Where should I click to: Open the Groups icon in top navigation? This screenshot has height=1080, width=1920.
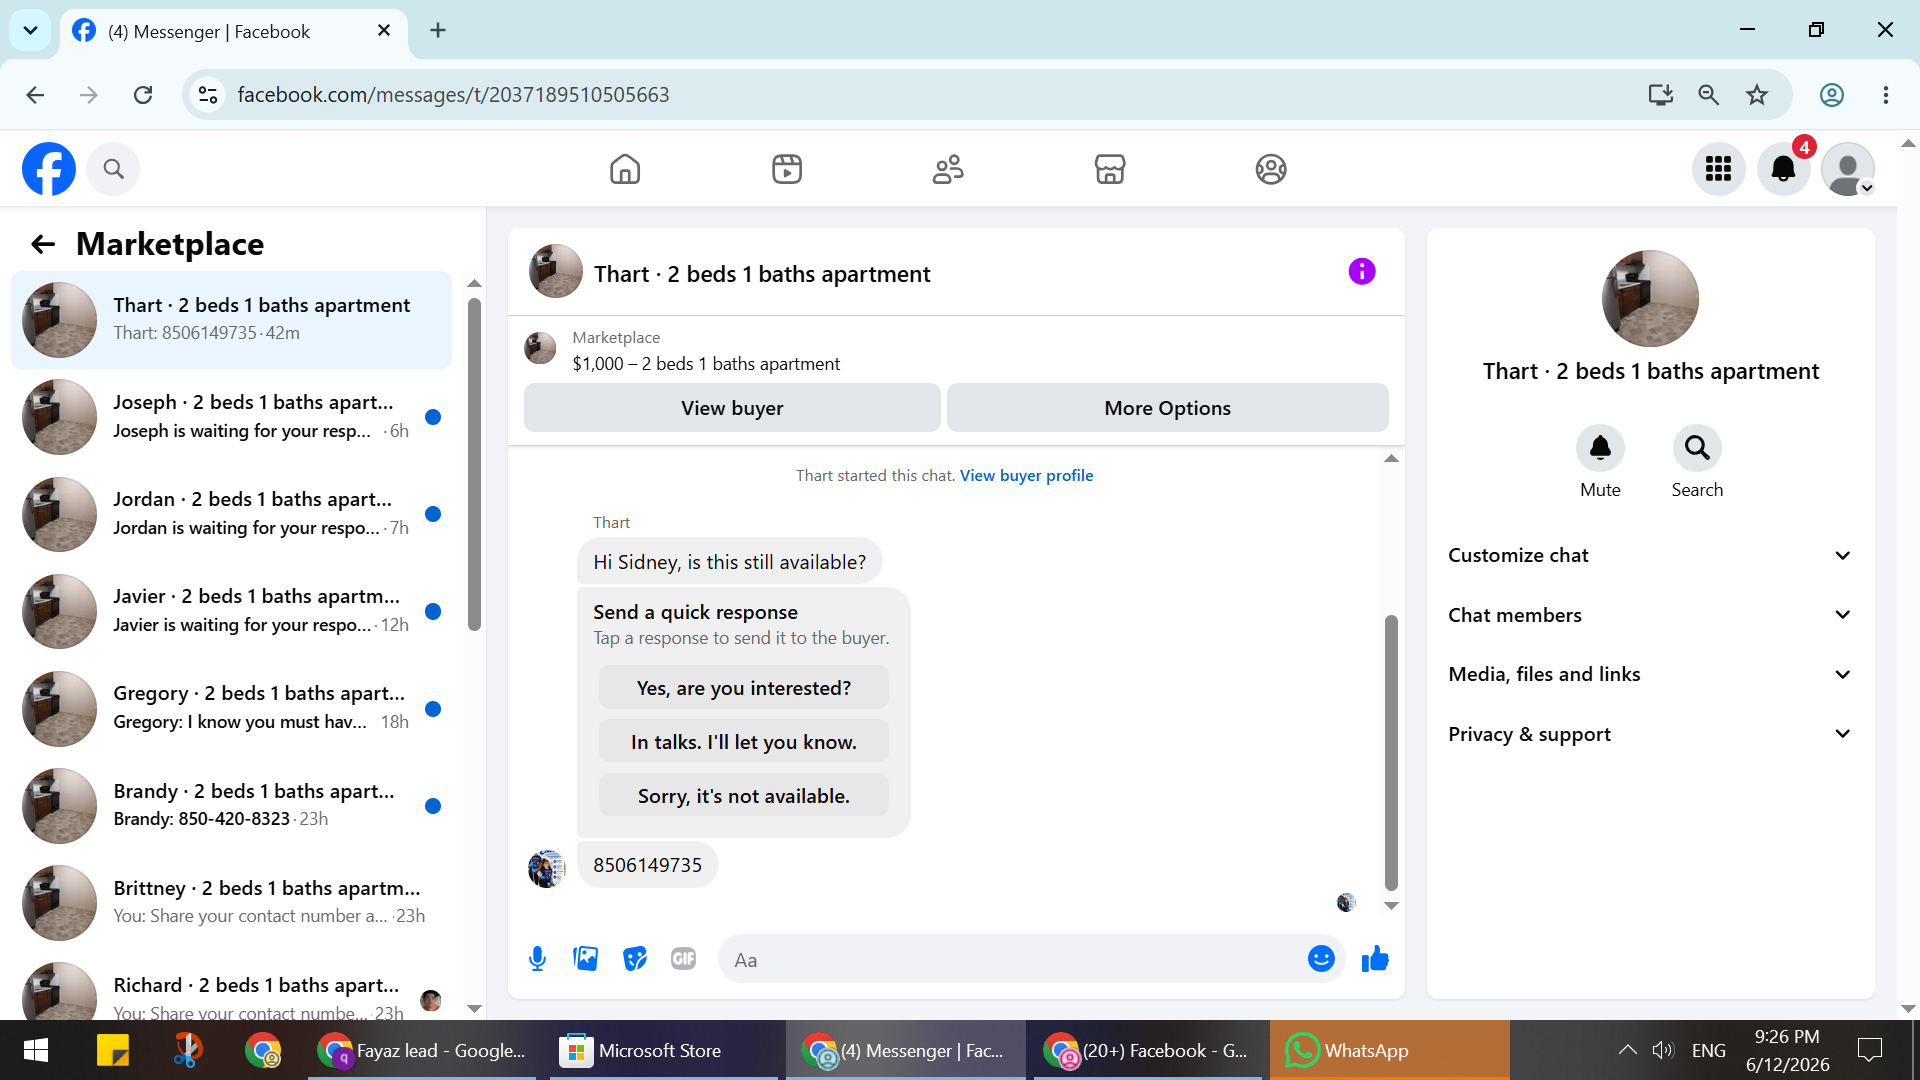click(1271, 169)
